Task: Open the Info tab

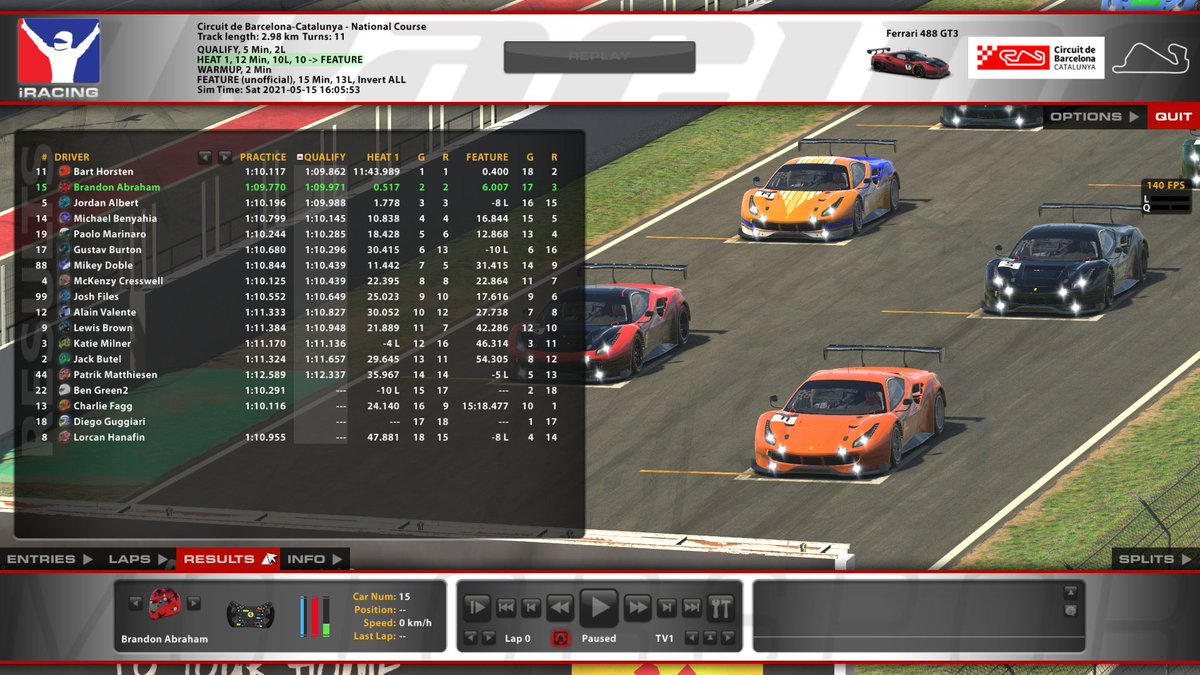Action: [315, 559]
